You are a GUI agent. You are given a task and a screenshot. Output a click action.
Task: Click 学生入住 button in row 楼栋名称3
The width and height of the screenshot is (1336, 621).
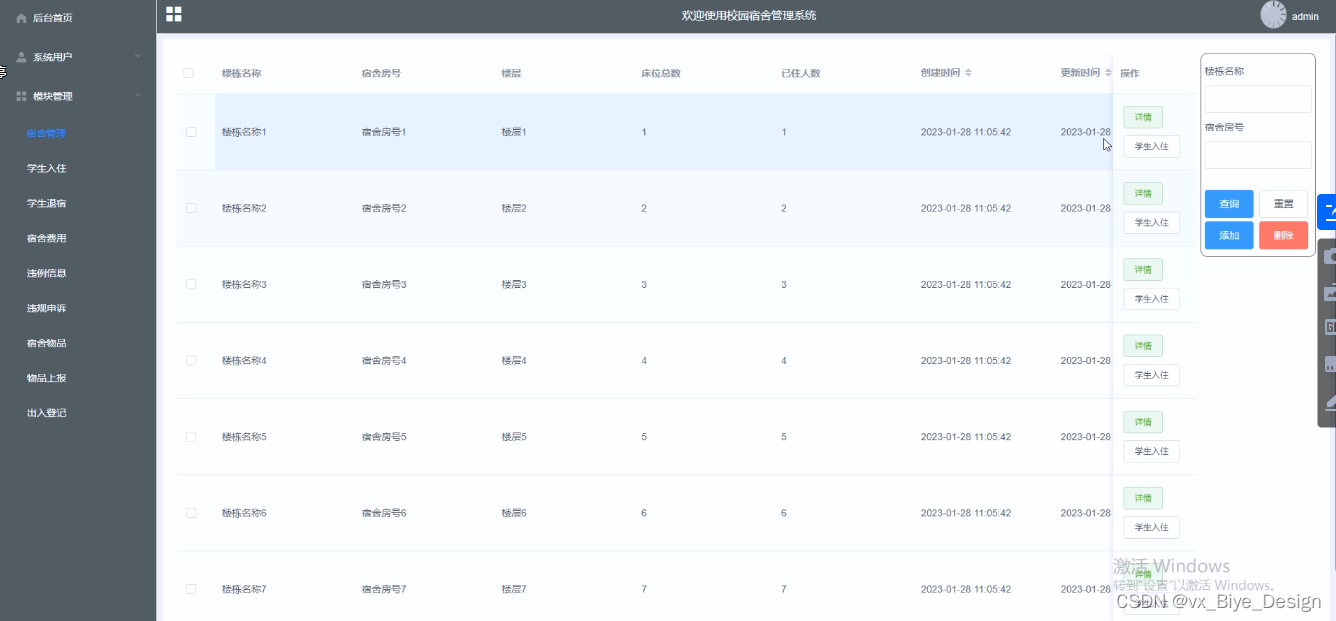(x=1152, y=299)
